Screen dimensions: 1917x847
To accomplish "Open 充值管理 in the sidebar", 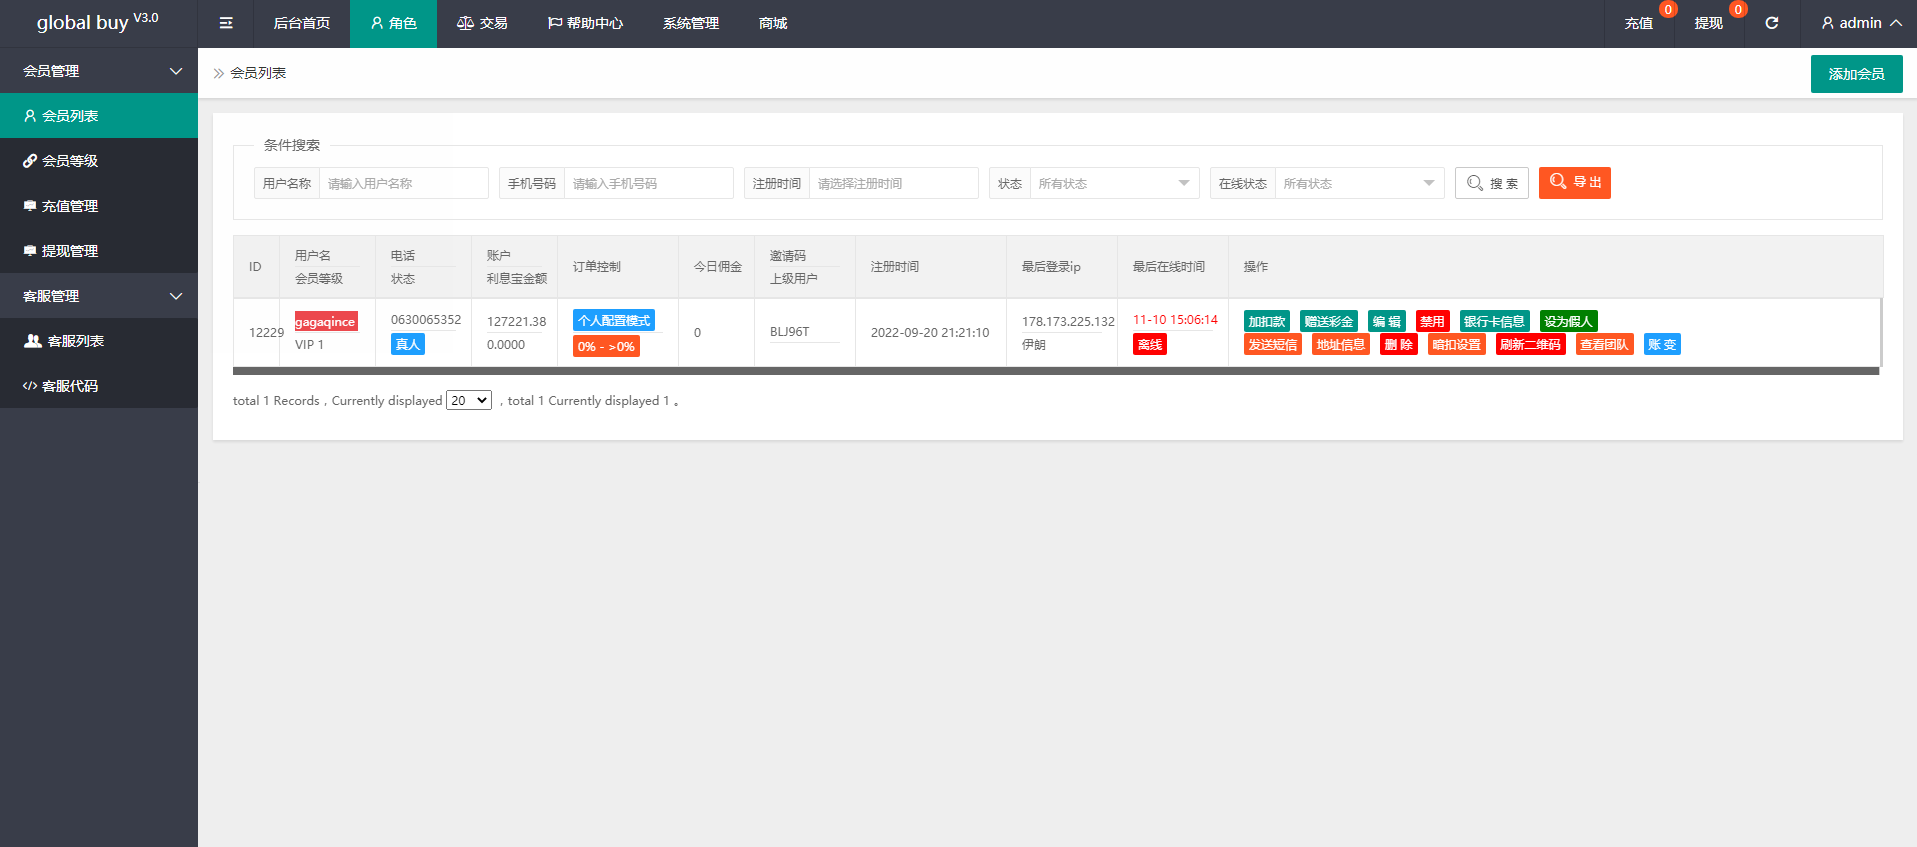I will pyautogui.click(x=69, y=206).
